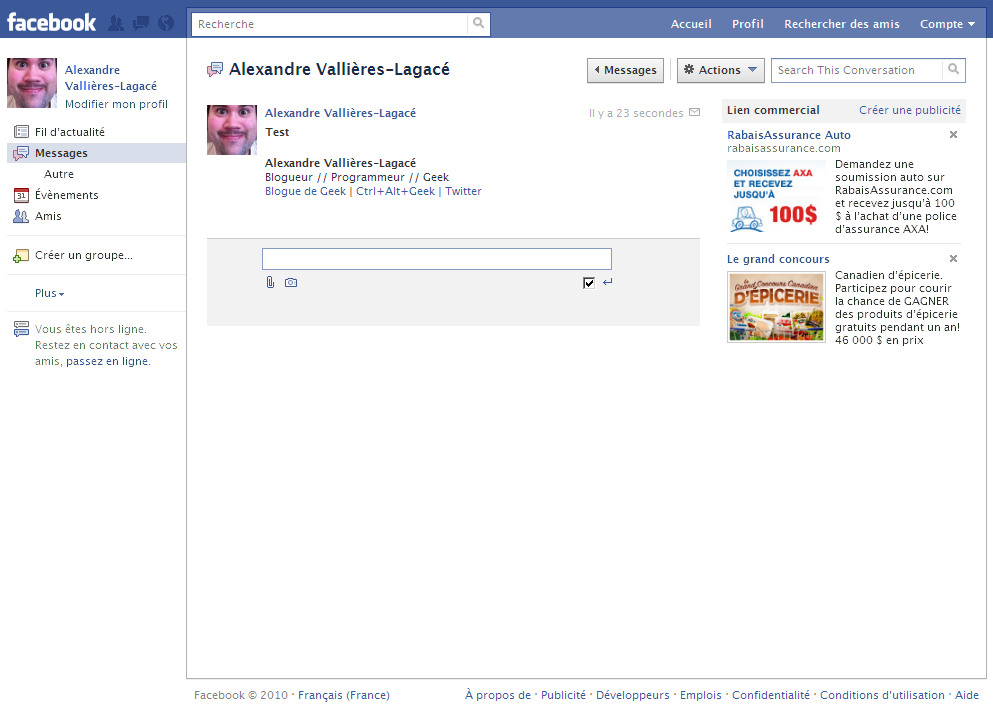The image size is (993, 706).
Task: Click the sidebar profile name link
Action: pos(111,78)
